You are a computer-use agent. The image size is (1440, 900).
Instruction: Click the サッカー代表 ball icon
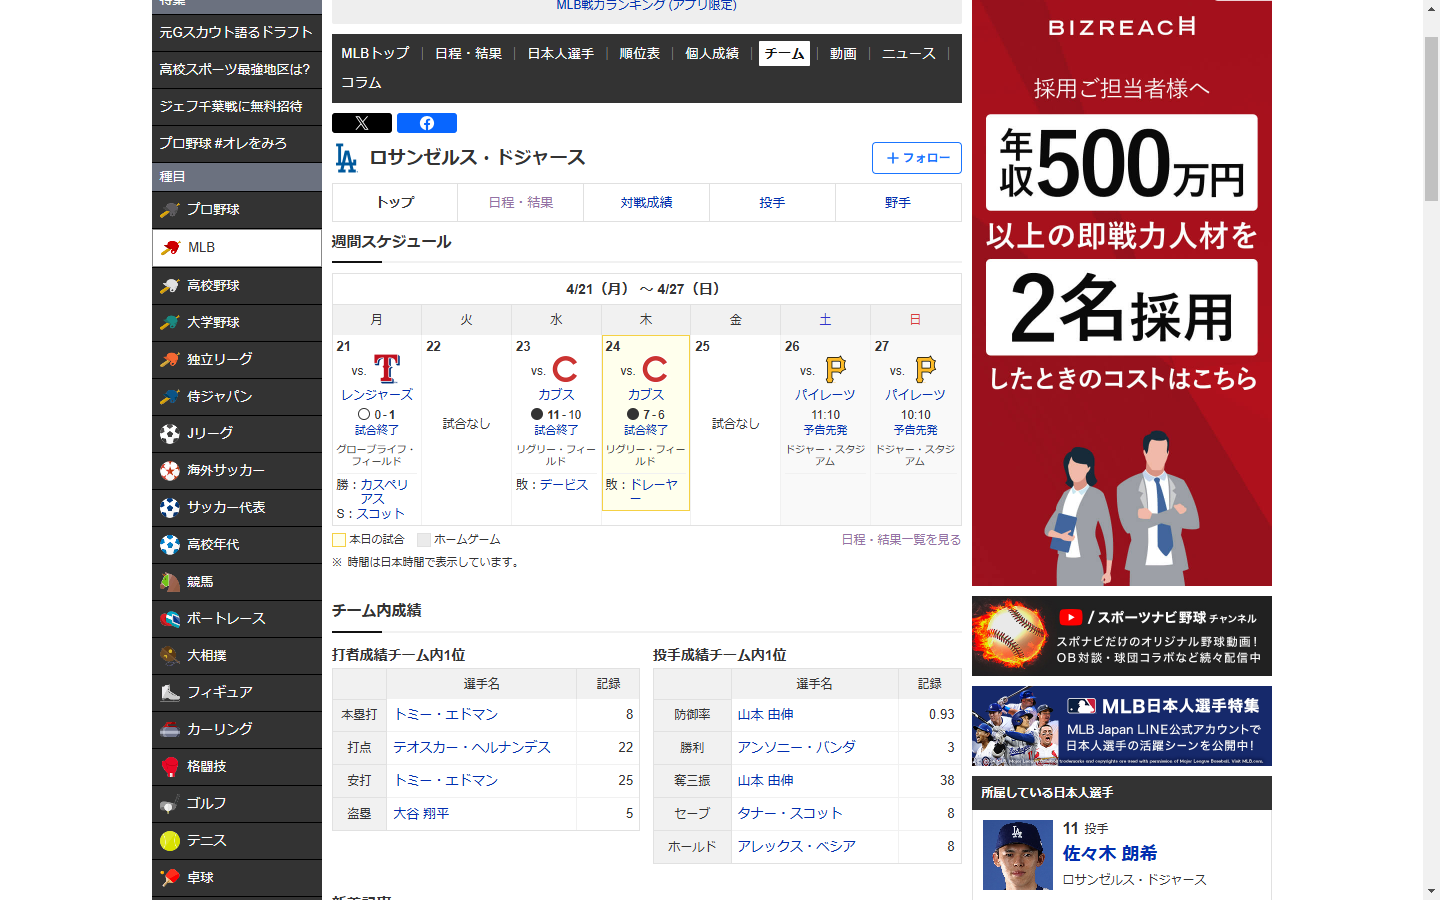tap(170, 508)
